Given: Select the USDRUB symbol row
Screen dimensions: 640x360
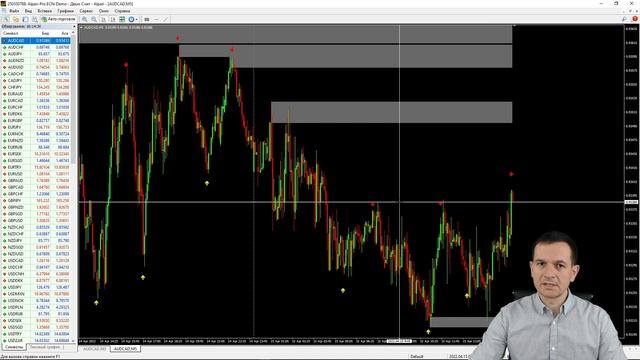Looking at the screenshot, I should [36, 314].
